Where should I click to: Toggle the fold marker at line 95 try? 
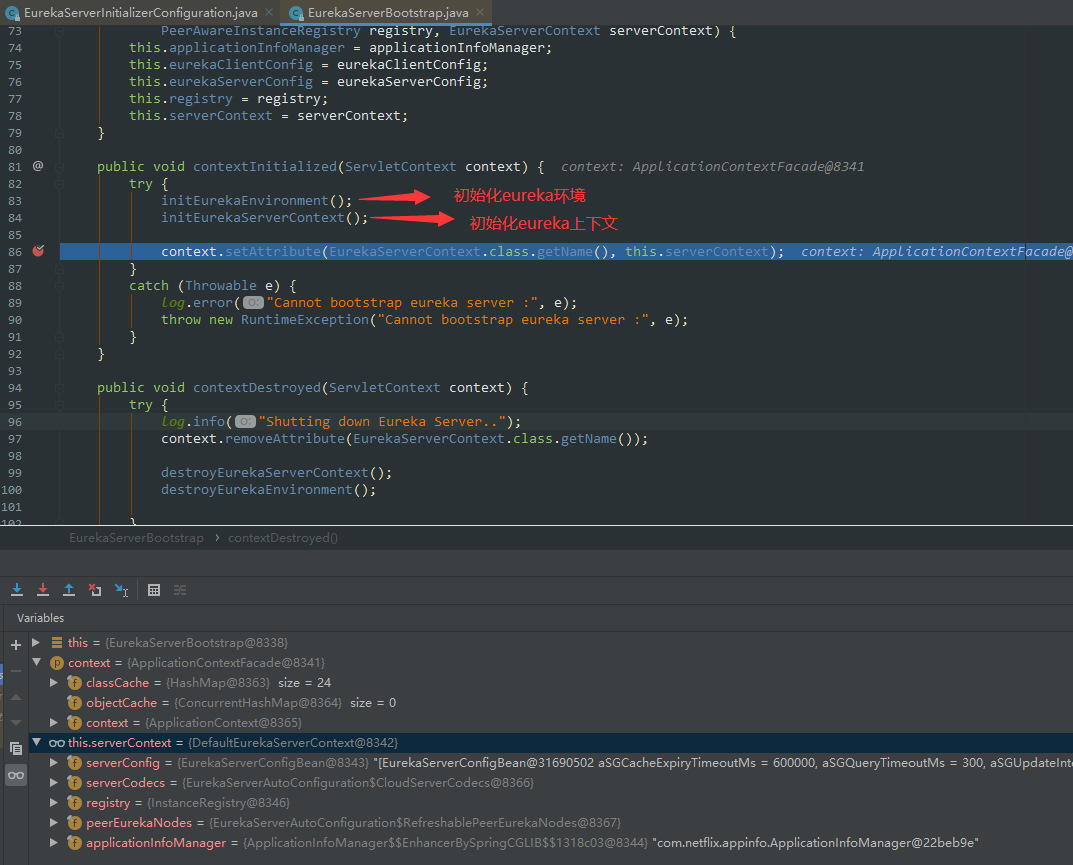point(60,404)
